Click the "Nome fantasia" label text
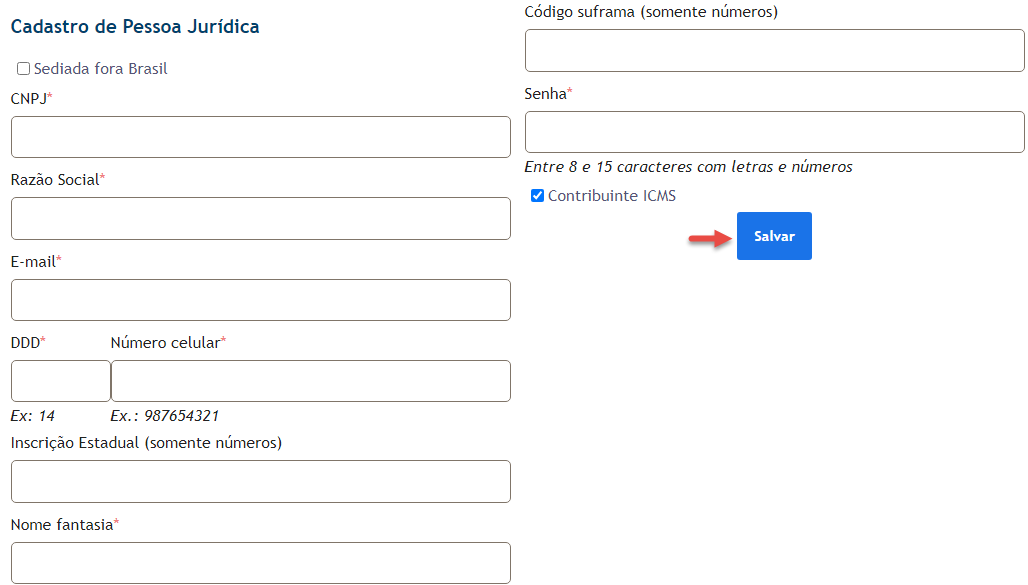1028x585 pixels. click(62, 524)
